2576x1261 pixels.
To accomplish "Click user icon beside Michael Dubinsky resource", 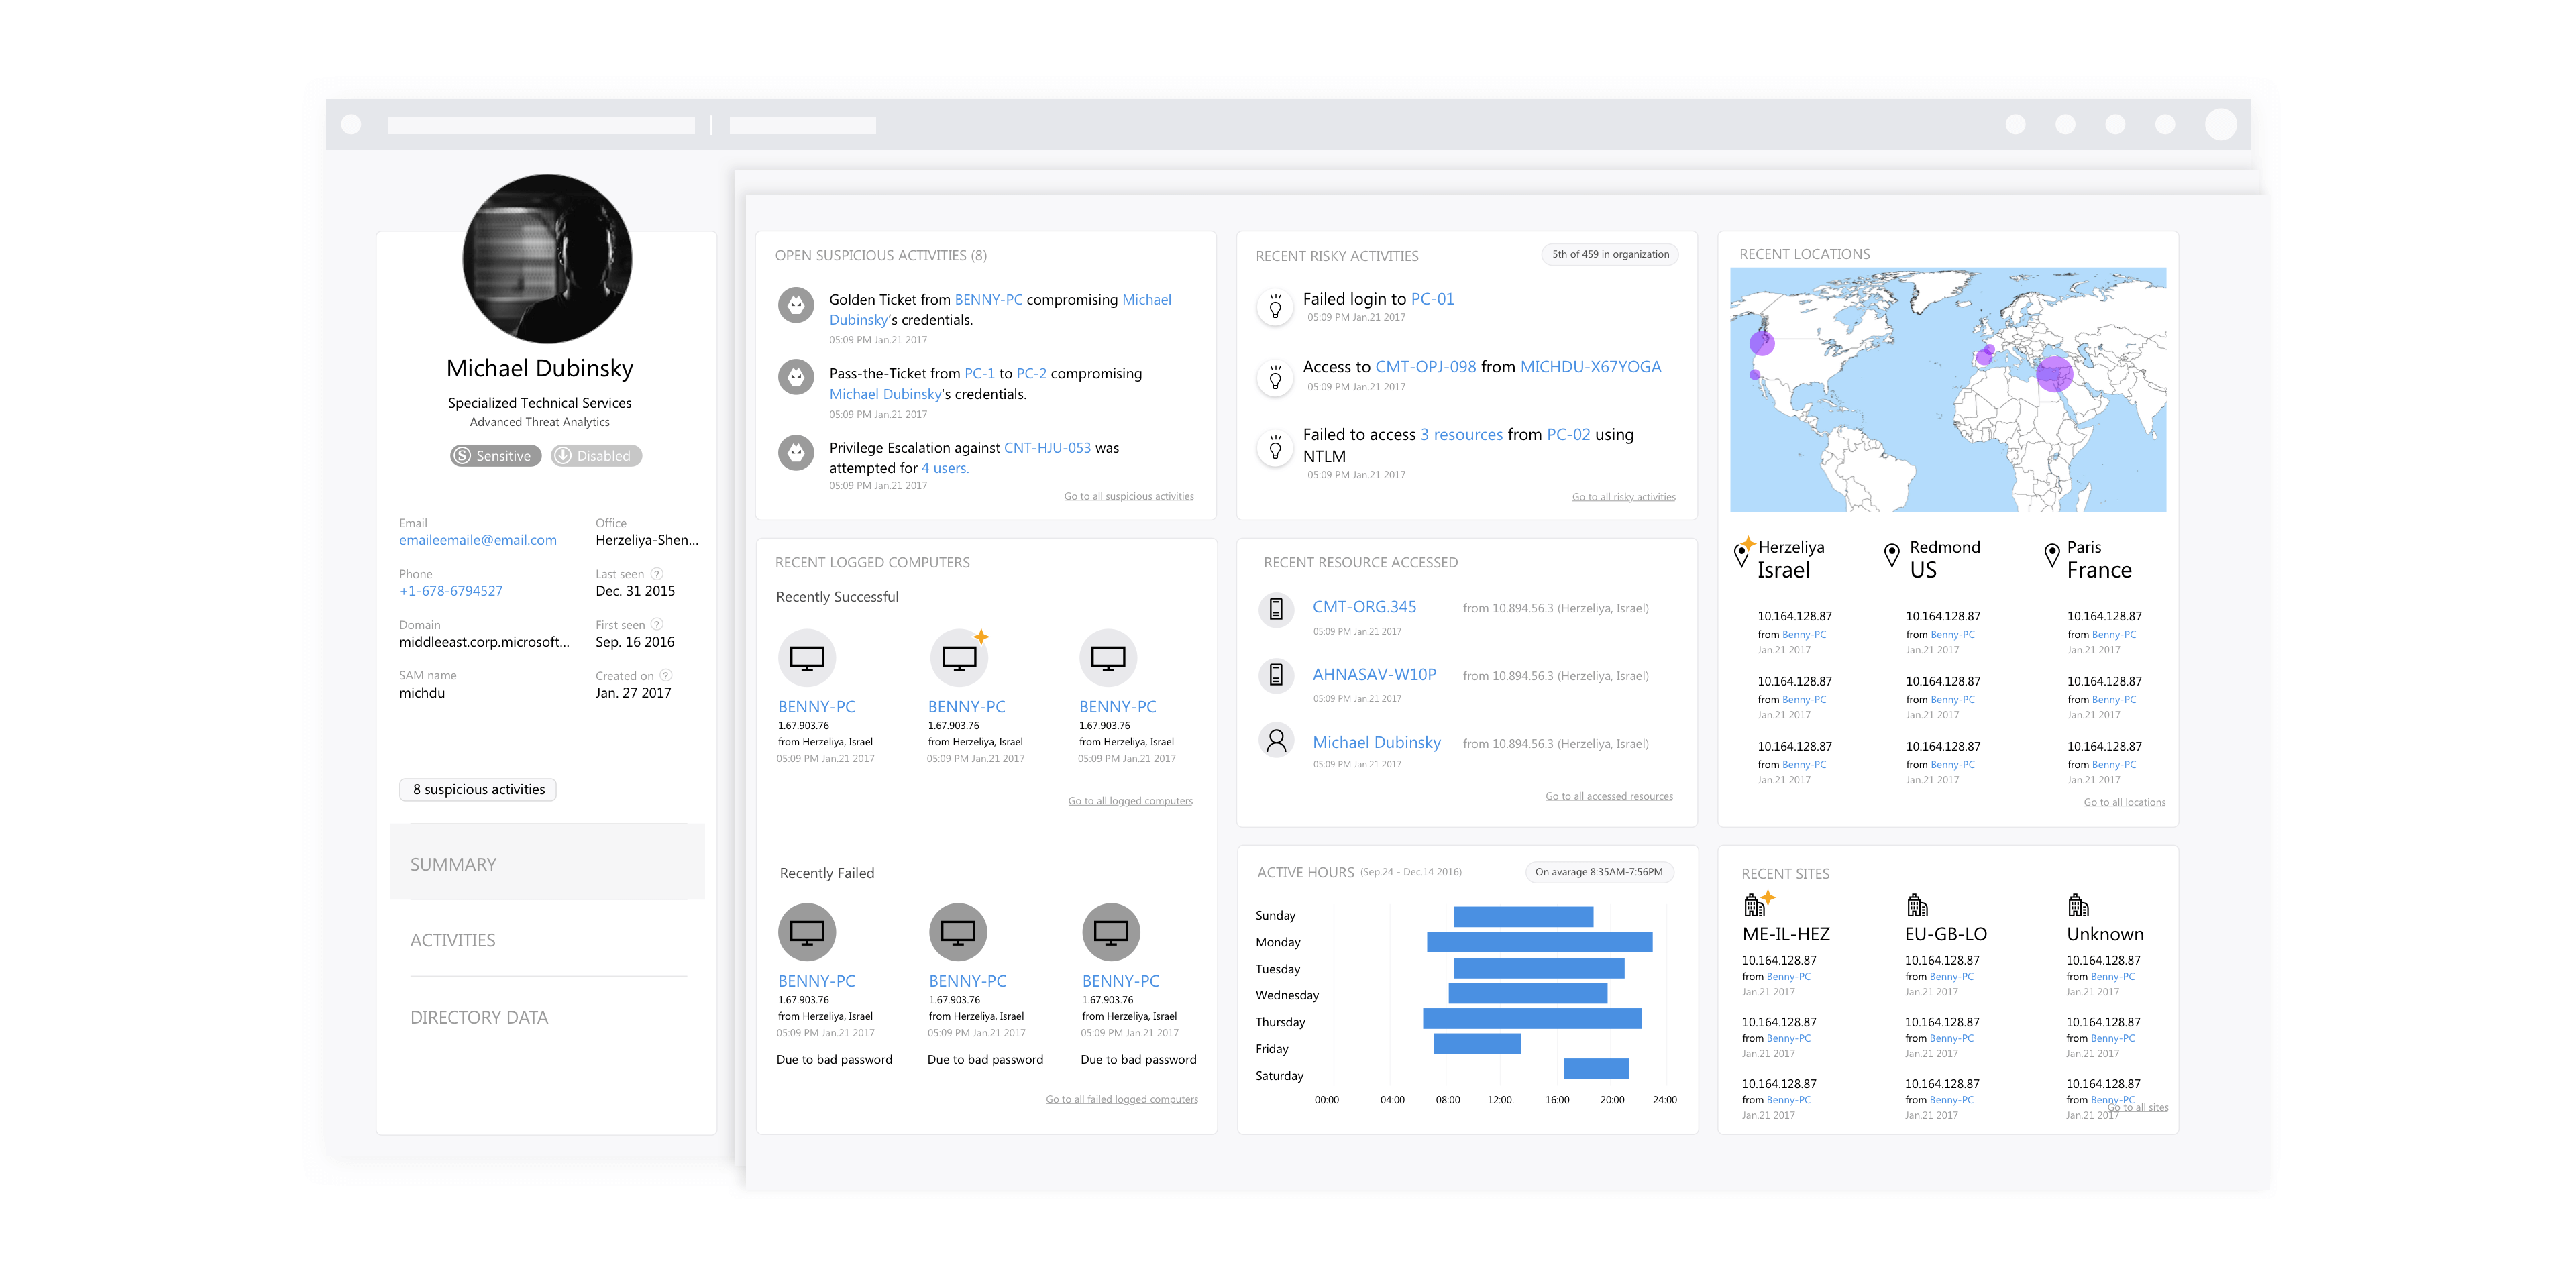I will pos(1276,741).
